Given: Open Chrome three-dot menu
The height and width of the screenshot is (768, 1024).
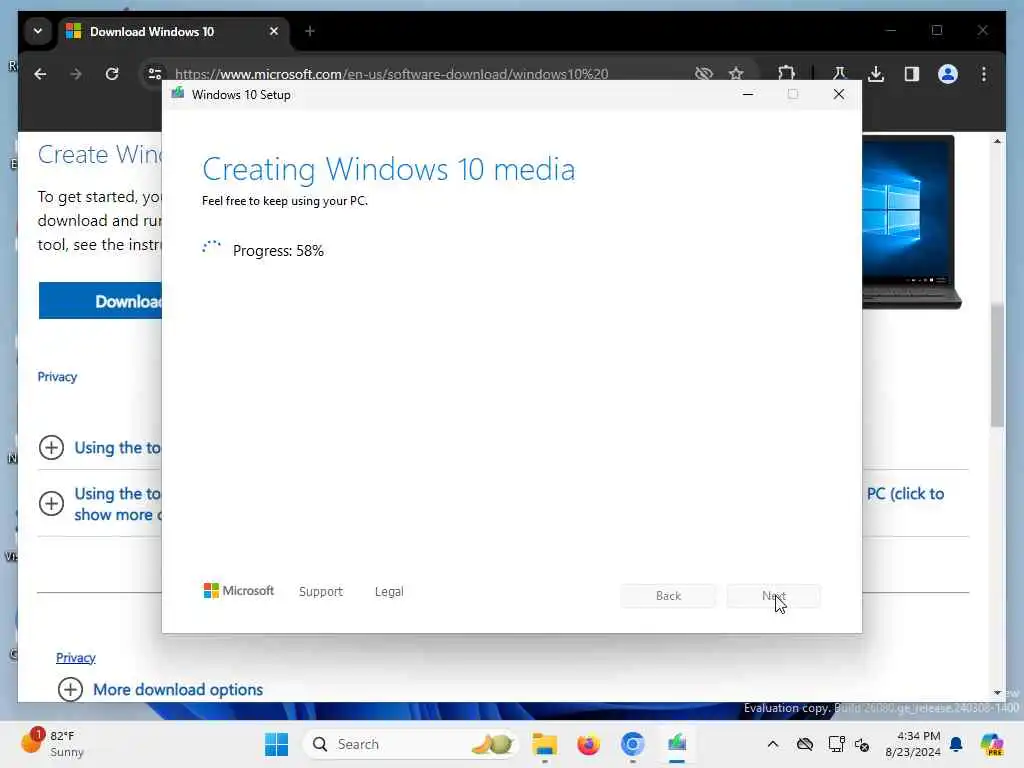Looking at the screenshot, I should [984, 74].
